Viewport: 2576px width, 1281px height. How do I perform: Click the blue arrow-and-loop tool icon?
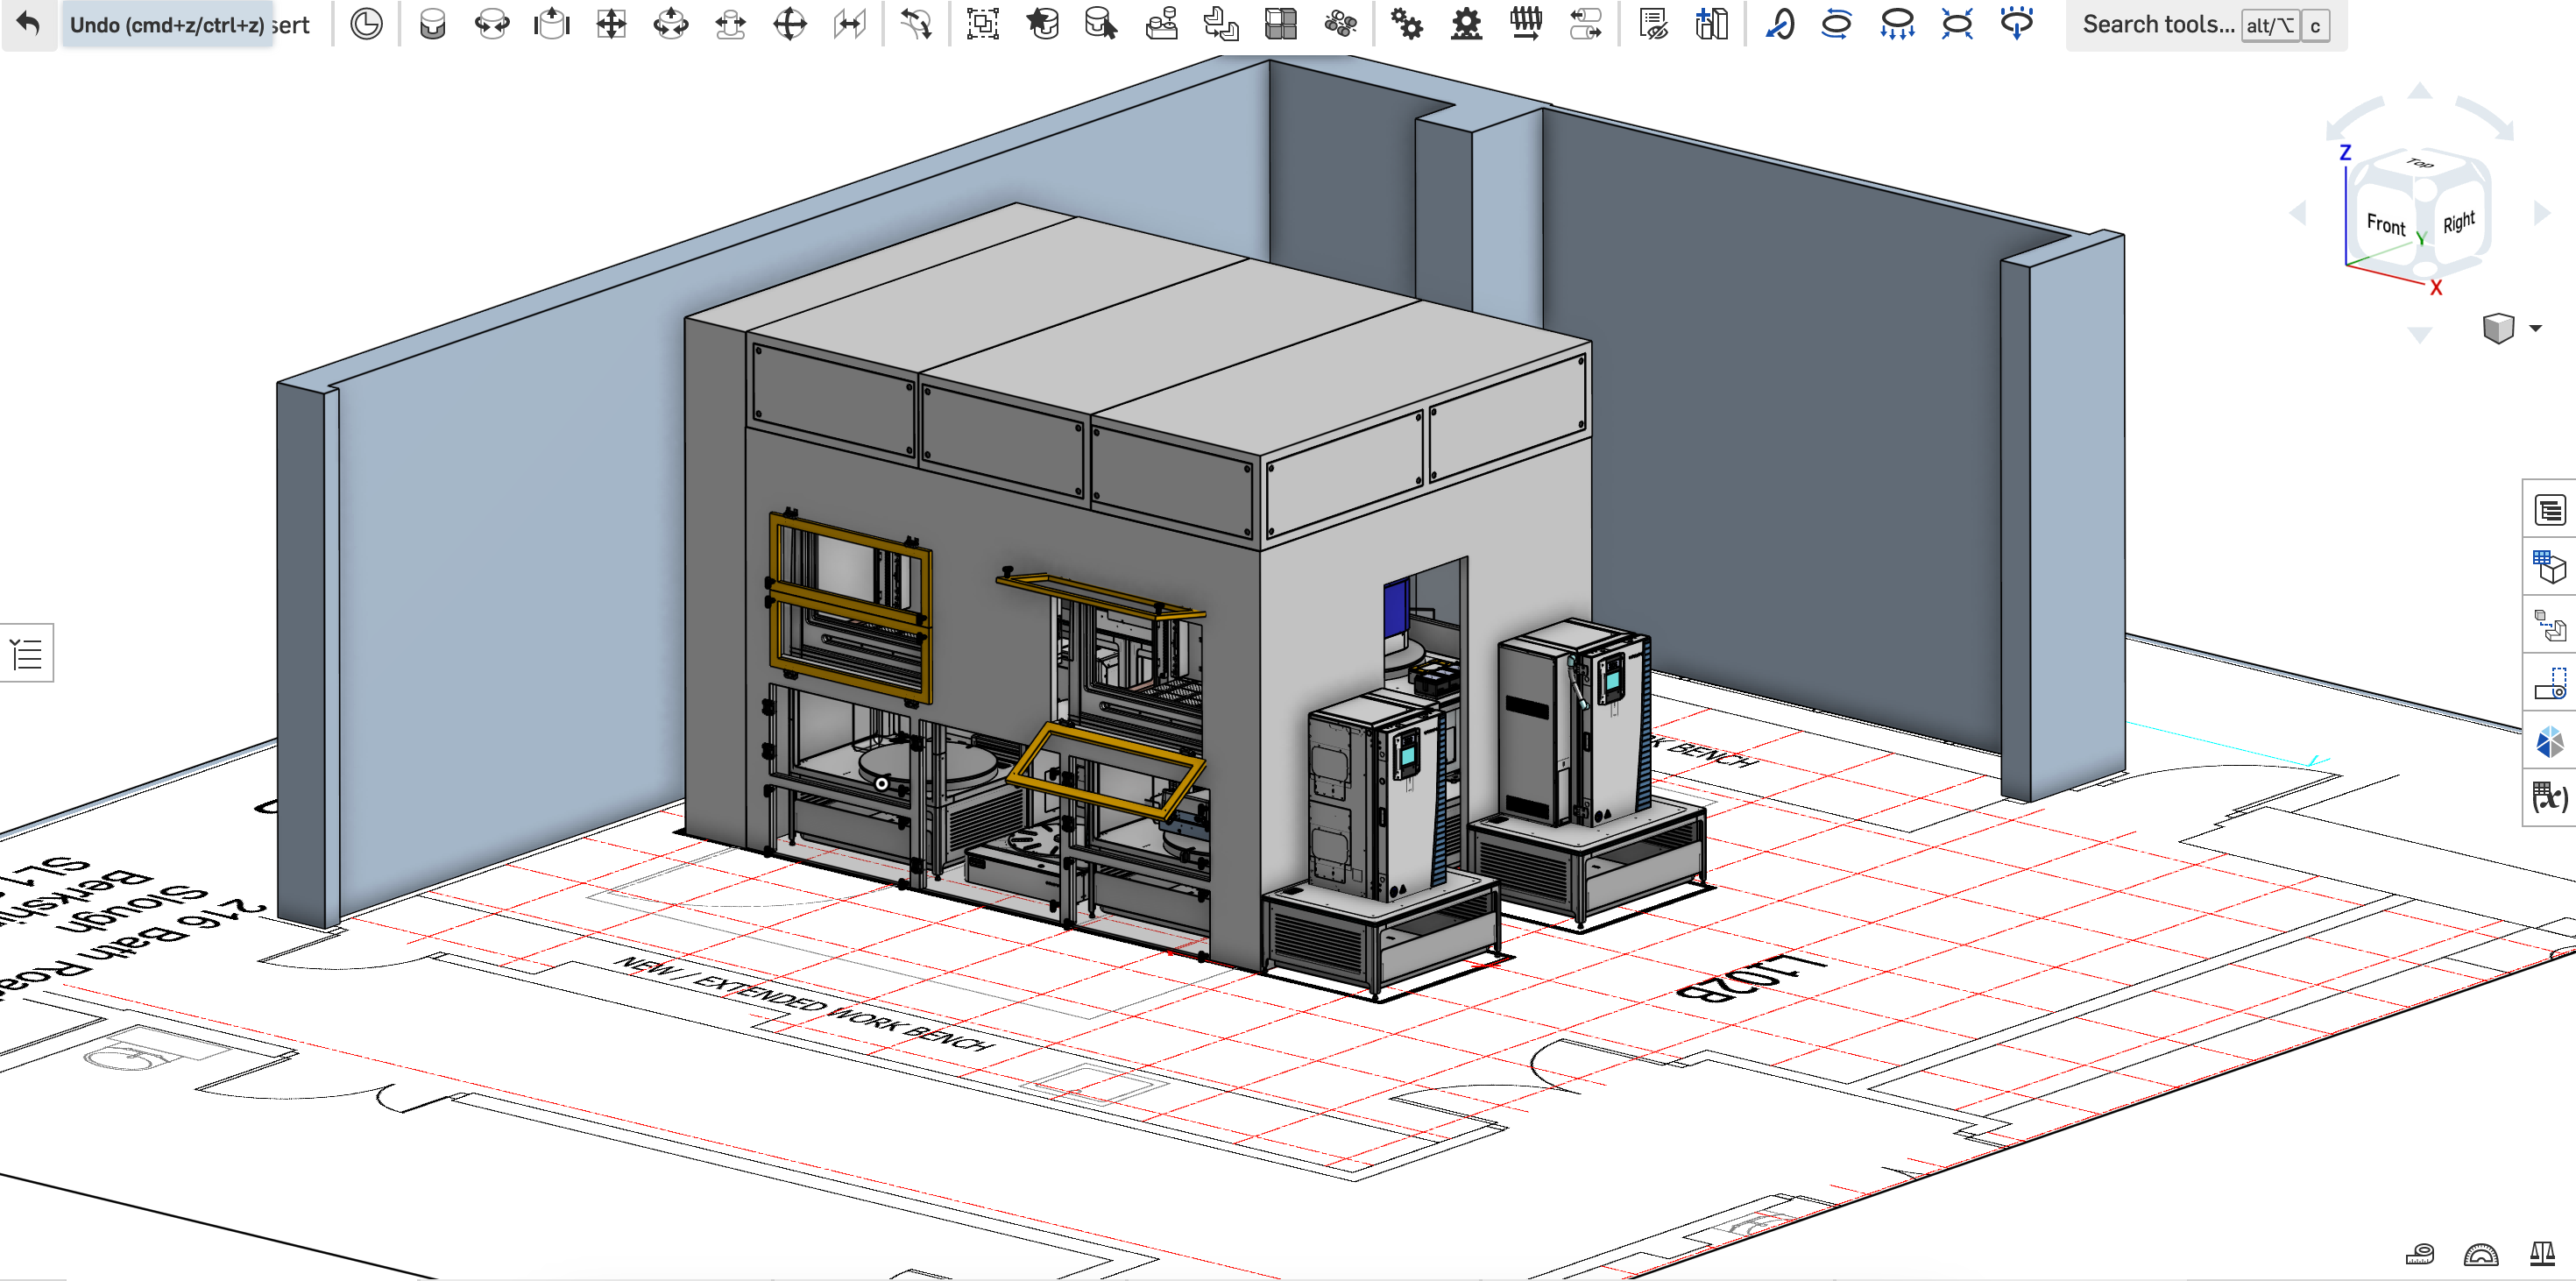pos(1779,23)
